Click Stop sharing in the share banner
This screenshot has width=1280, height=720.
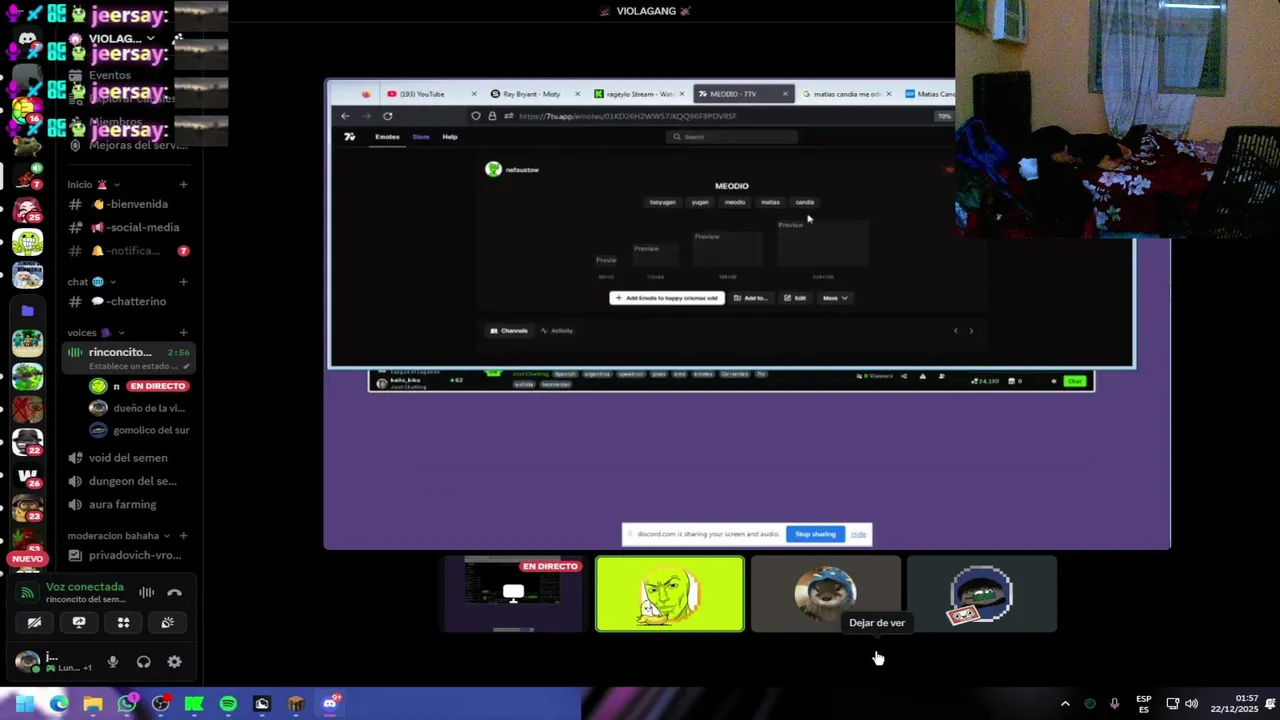[x=815, y=534]
